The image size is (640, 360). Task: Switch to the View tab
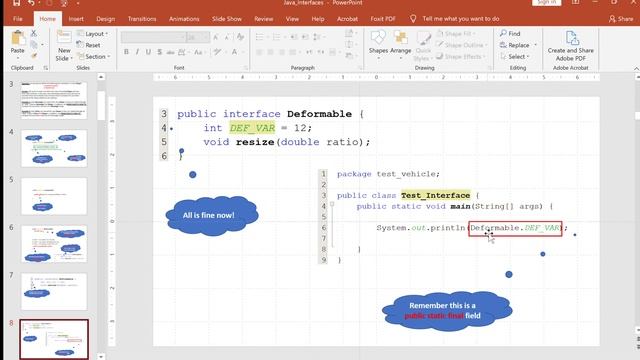click(x=292, y=19)
